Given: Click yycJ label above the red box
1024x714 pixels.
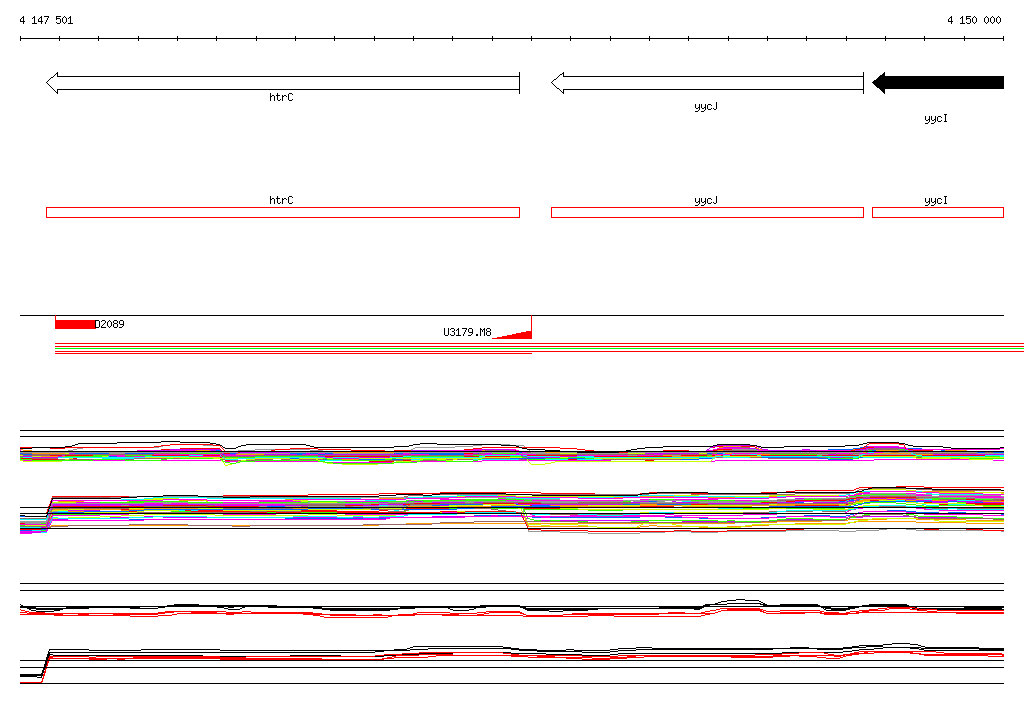Looking at the screenshot, I should tap(706, 201).
